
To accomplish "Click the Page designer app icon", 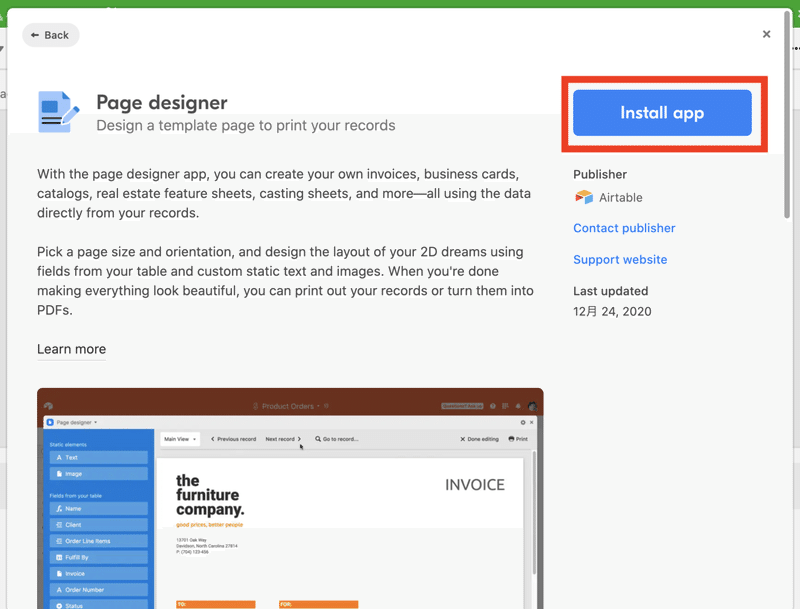I will click(59, 112).
